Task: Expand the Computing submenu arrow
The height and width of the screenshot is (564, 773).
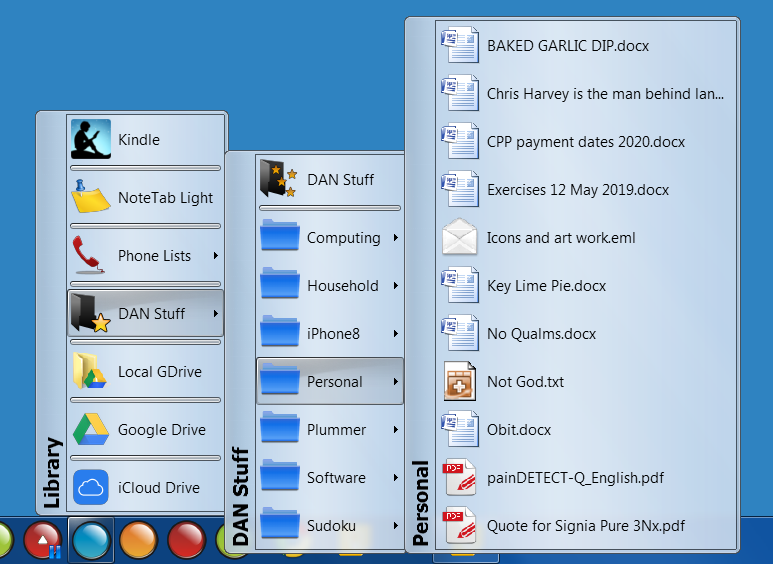Action: 396,238
